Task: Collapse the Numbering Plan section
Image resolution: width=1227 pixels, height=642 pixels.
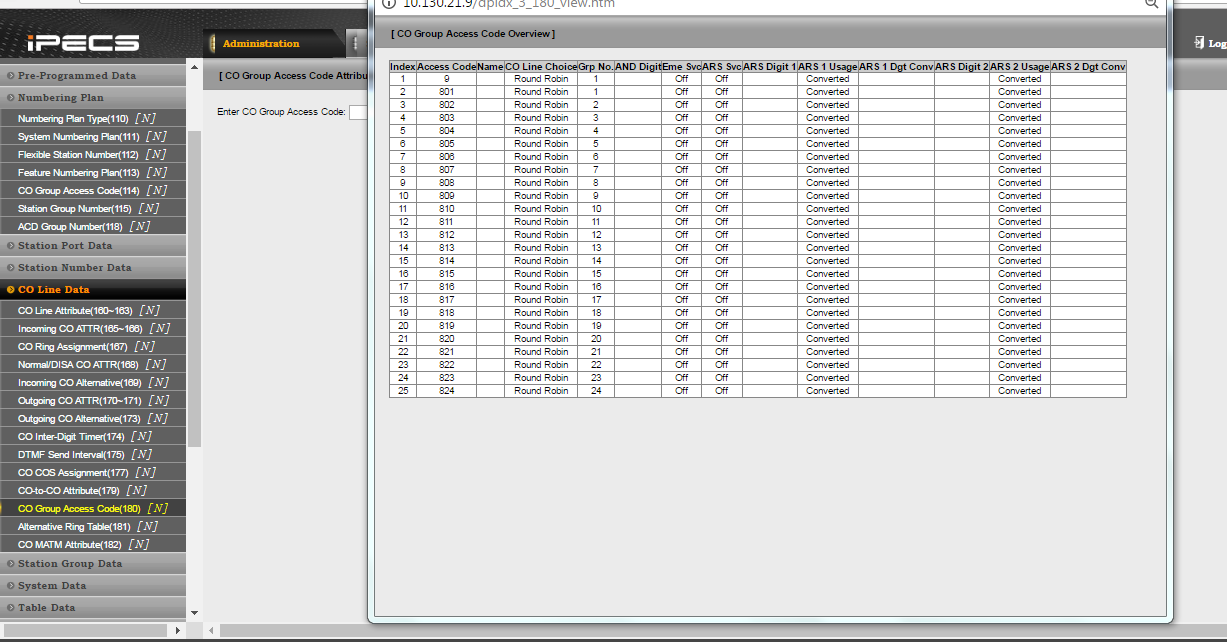Action: 60,98
